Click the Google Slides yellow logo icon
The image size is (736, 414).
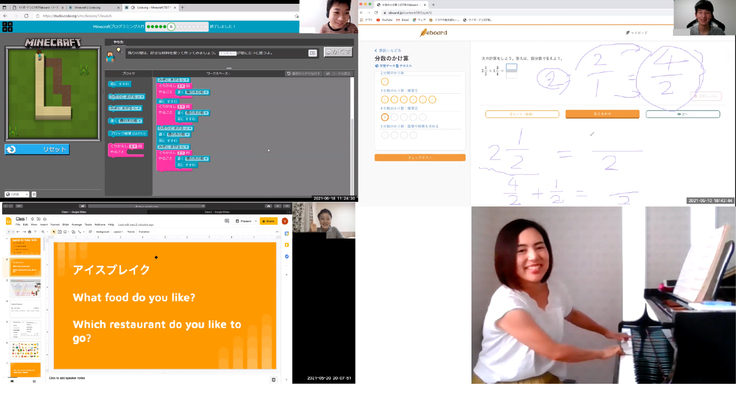pos(9,221)
